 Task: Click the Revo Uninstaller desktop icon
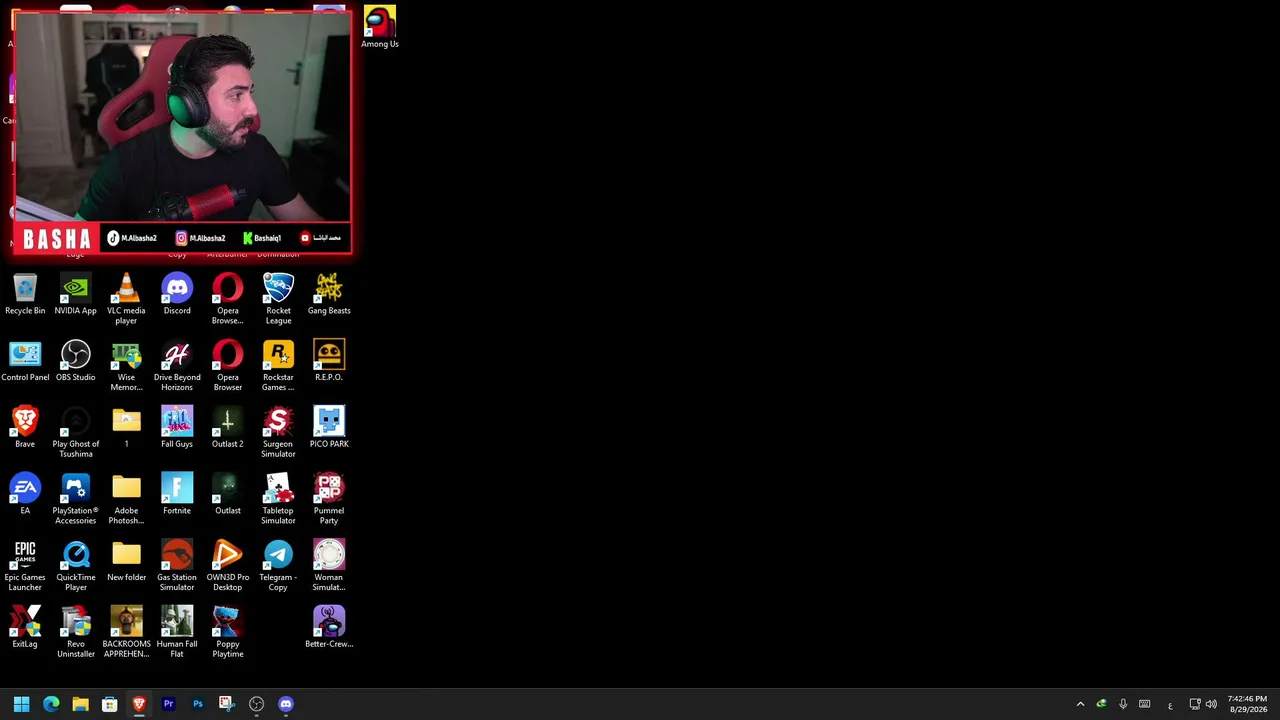pos(76,632)
